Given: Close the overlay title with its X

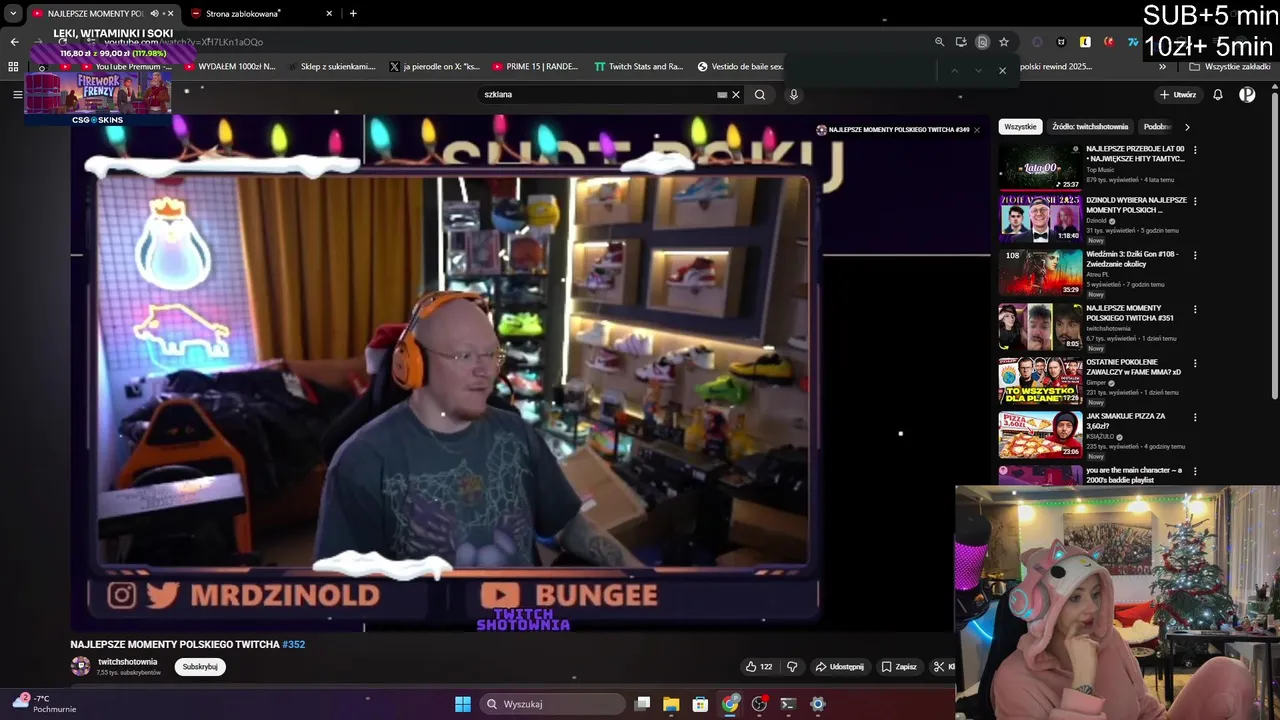Looking at the screenshot, I should (977, 130).
